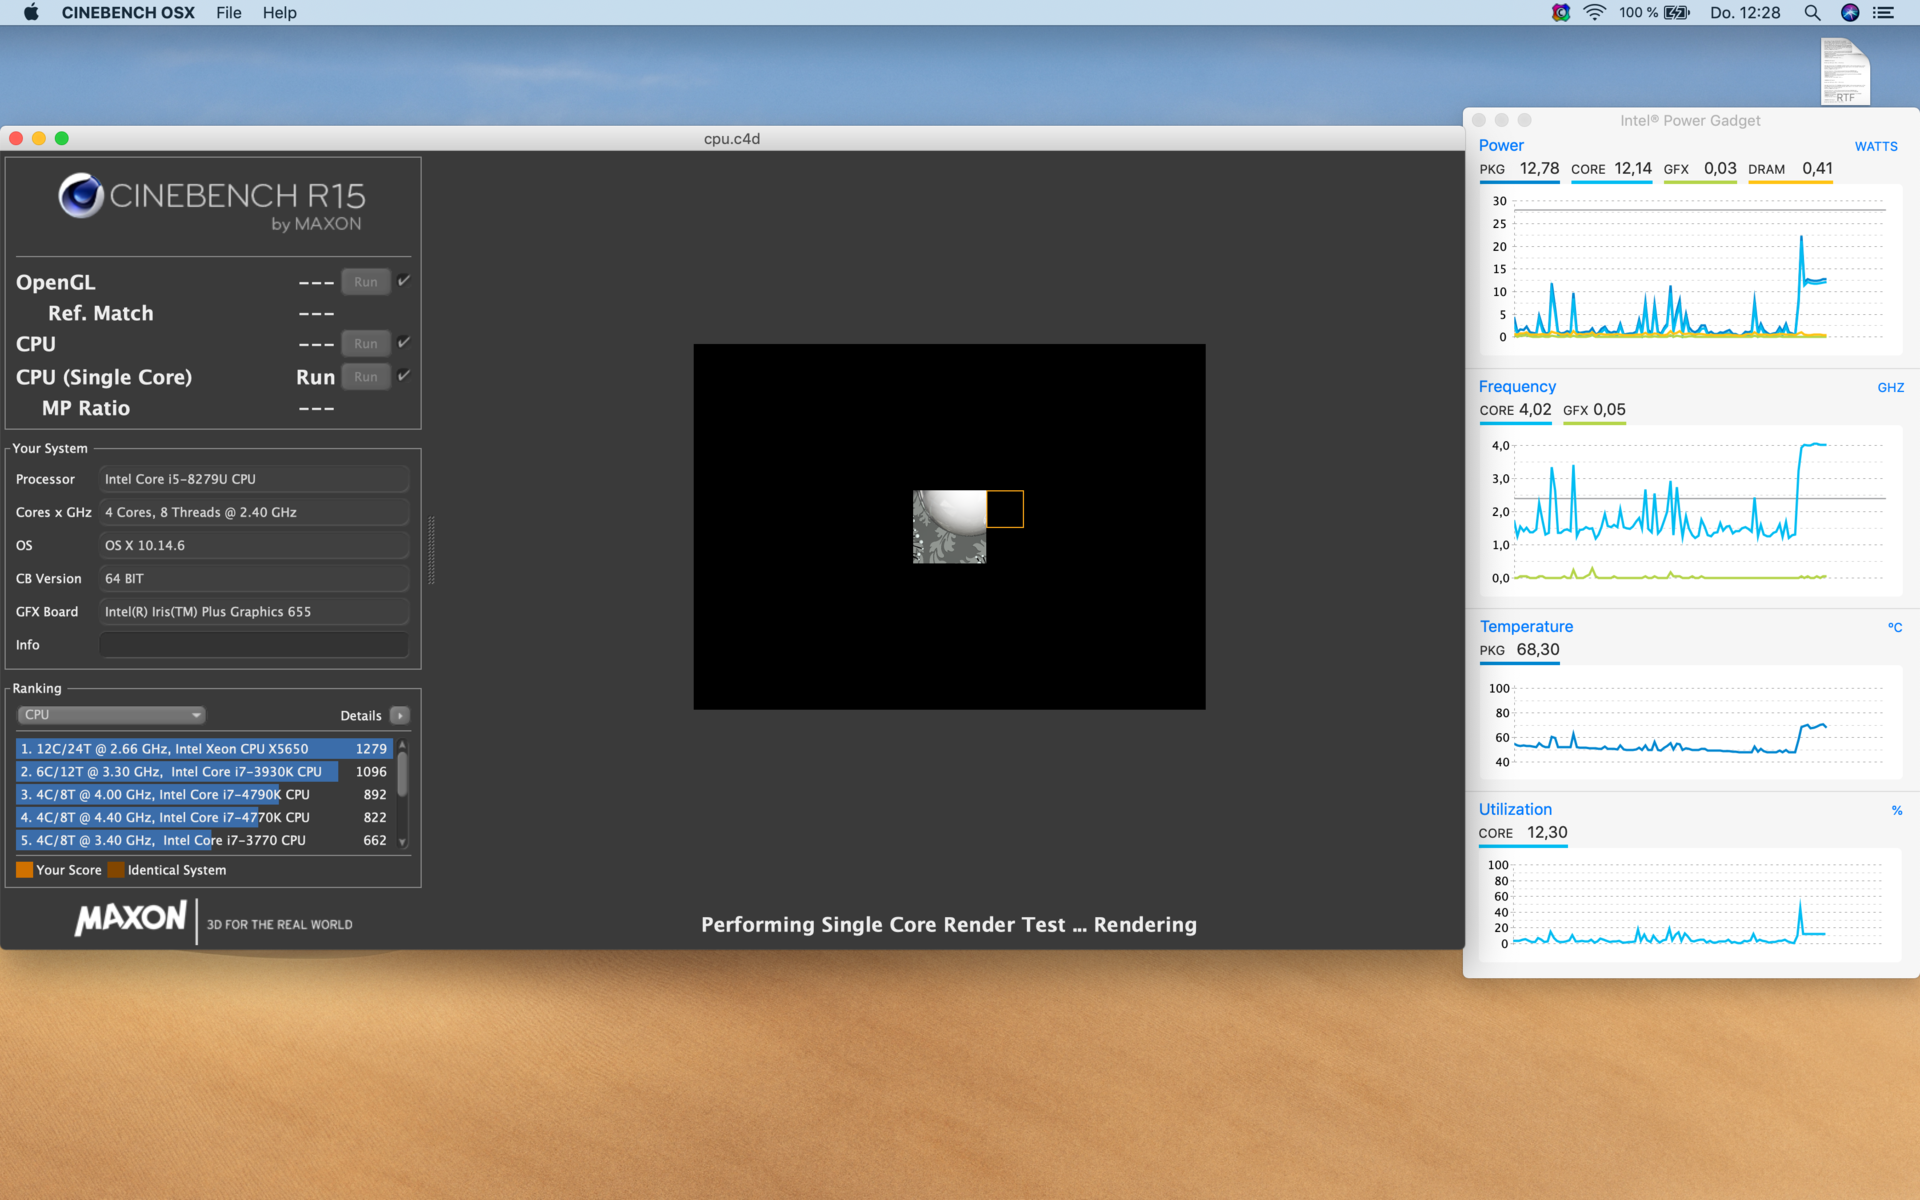Open the Apple menu icon
The height and width of the screenshot is (1200, 1920).
pyautogui.click(x=31, y=13)
